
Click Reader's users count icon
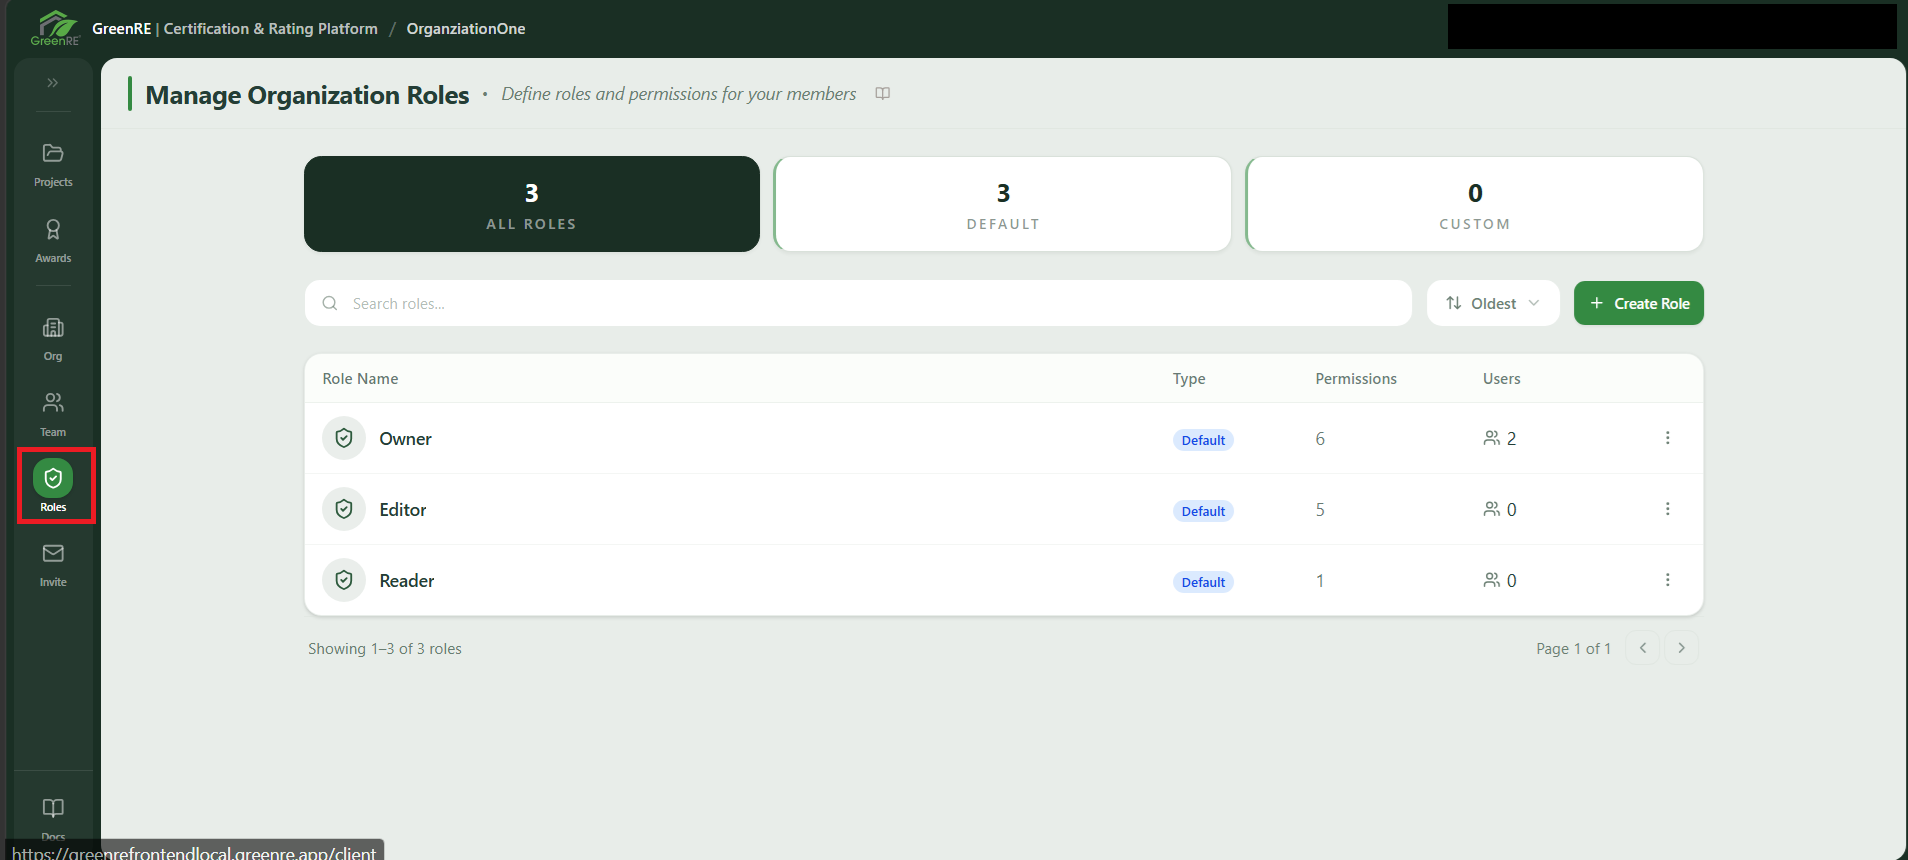click(x=1492, y=580)
